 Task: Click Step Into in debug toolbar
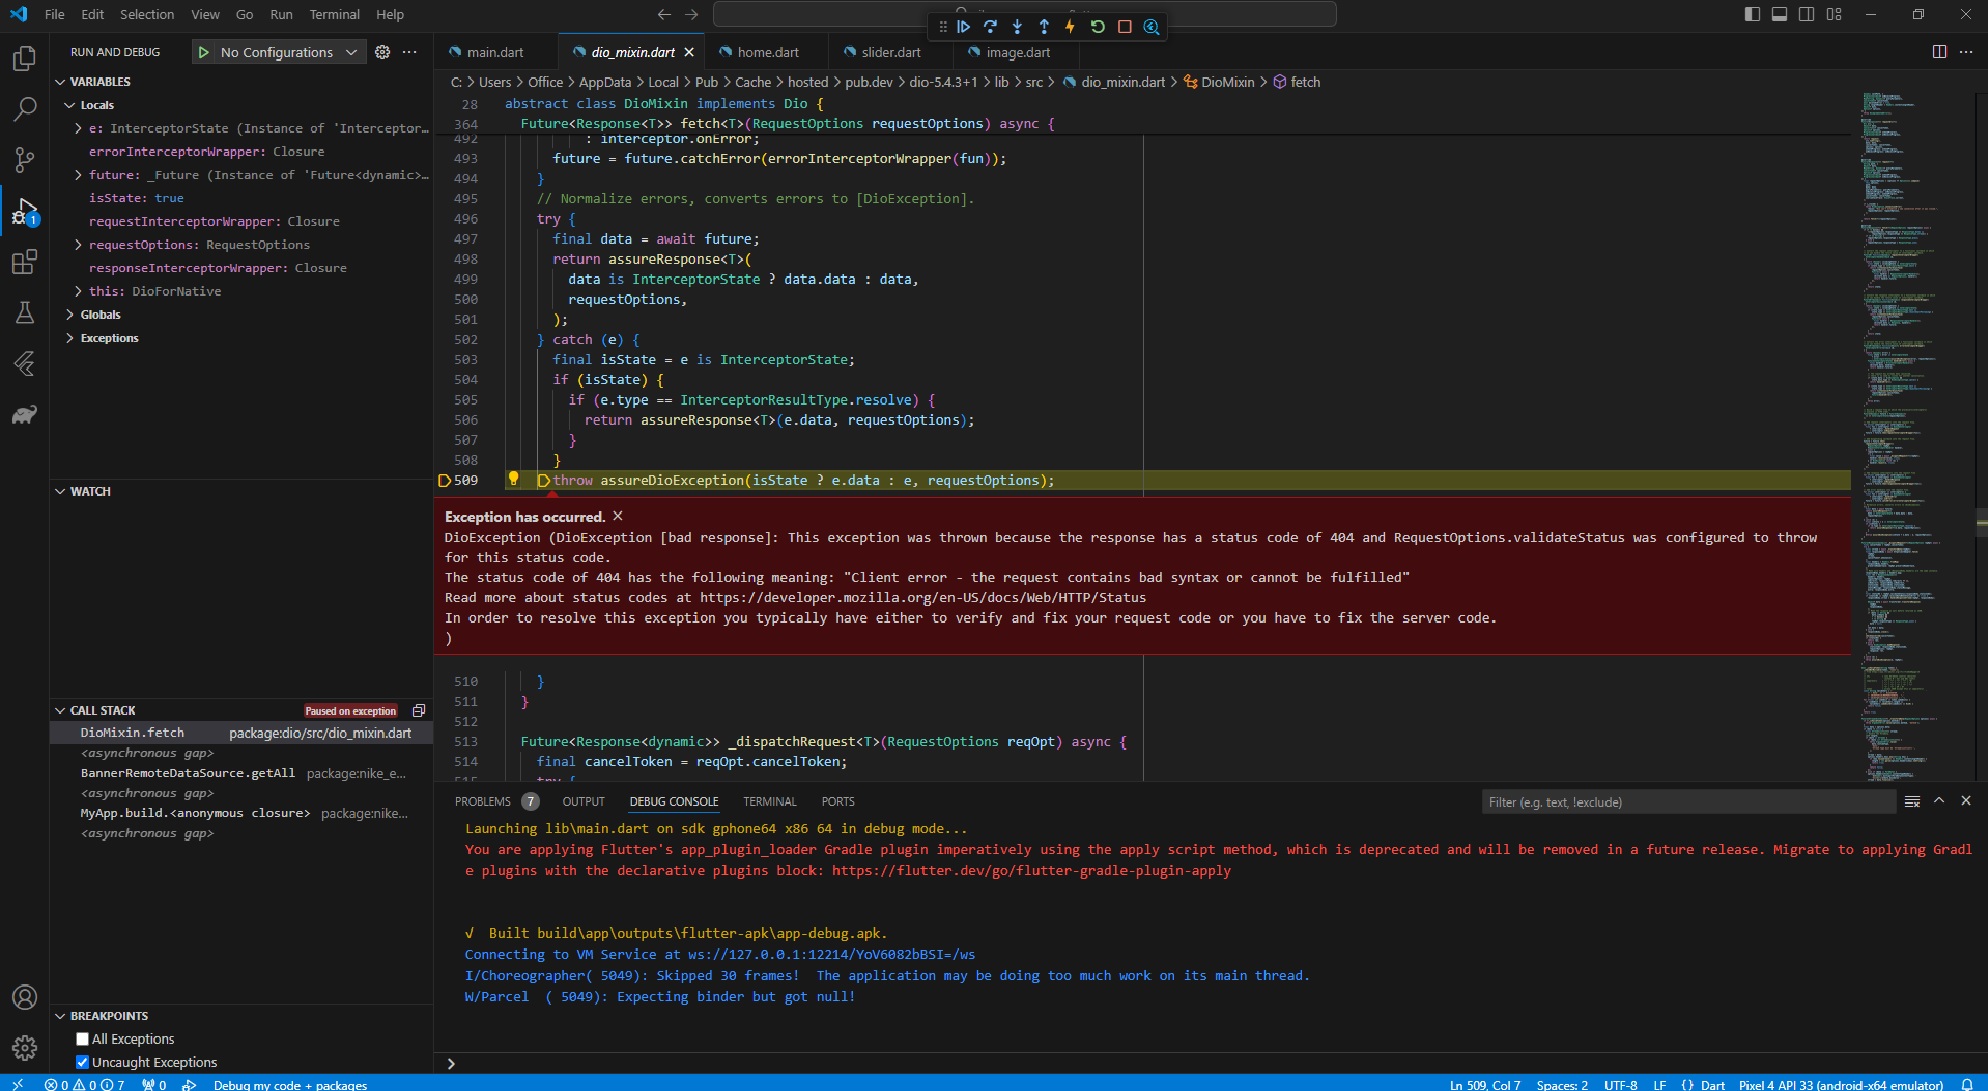coord(1017,27)
